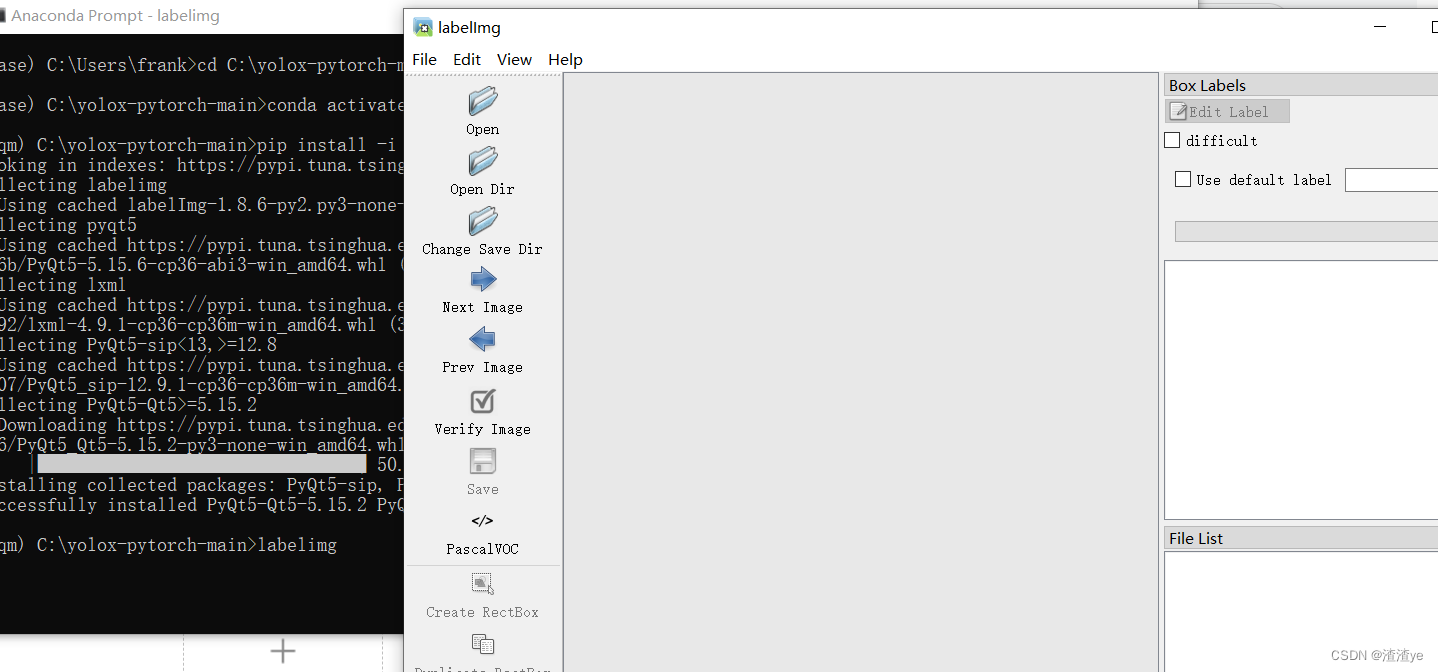This screenshot has width=1438, height=672.
Task: Click the Edit Label button
Action: pos(1228,112)
